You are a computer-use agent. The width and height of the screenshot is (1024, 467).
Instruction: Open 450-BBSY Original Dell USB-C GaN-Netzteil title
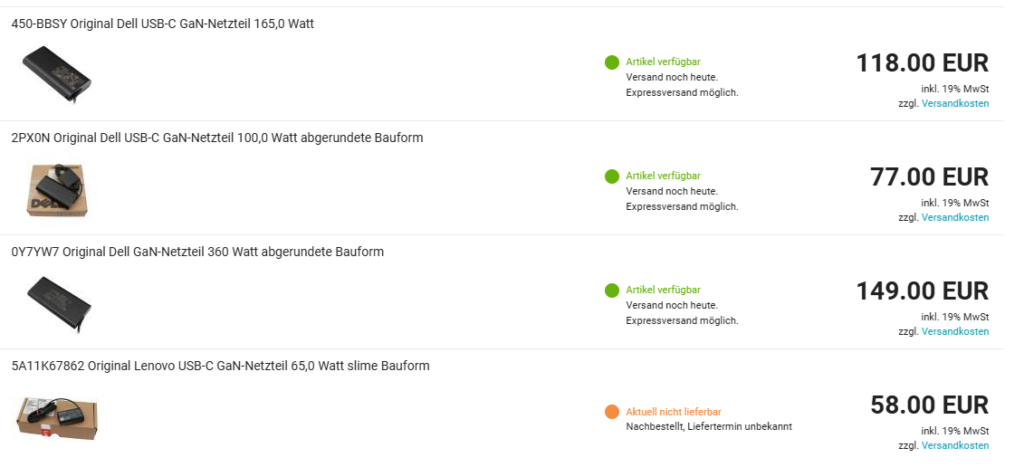coord(163,24)
